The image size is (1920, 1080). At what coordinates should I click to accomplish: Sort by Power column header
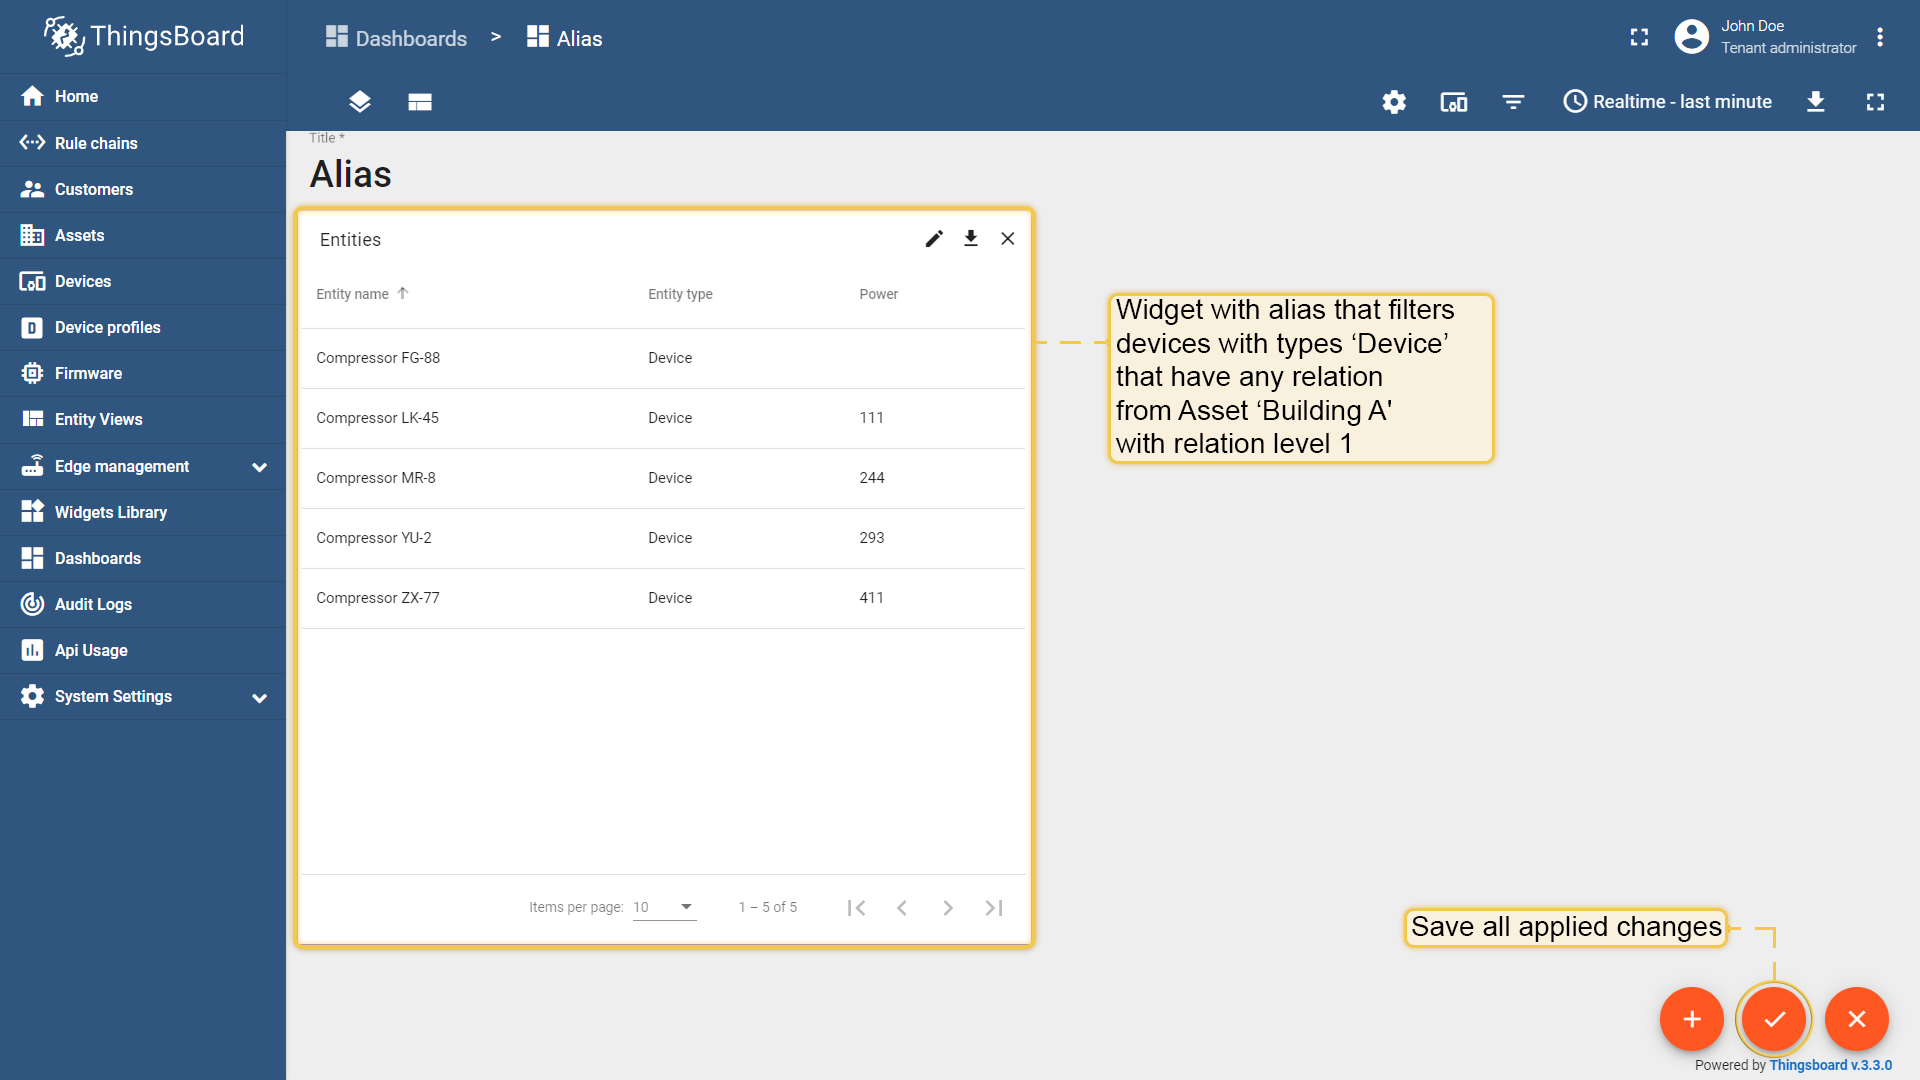tap(879, 294)
